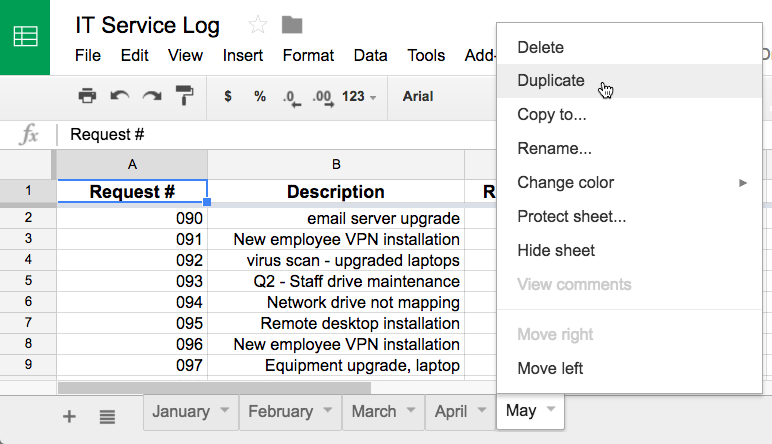
Task: Select the Paint format roller tool
Action: [185, 96]
